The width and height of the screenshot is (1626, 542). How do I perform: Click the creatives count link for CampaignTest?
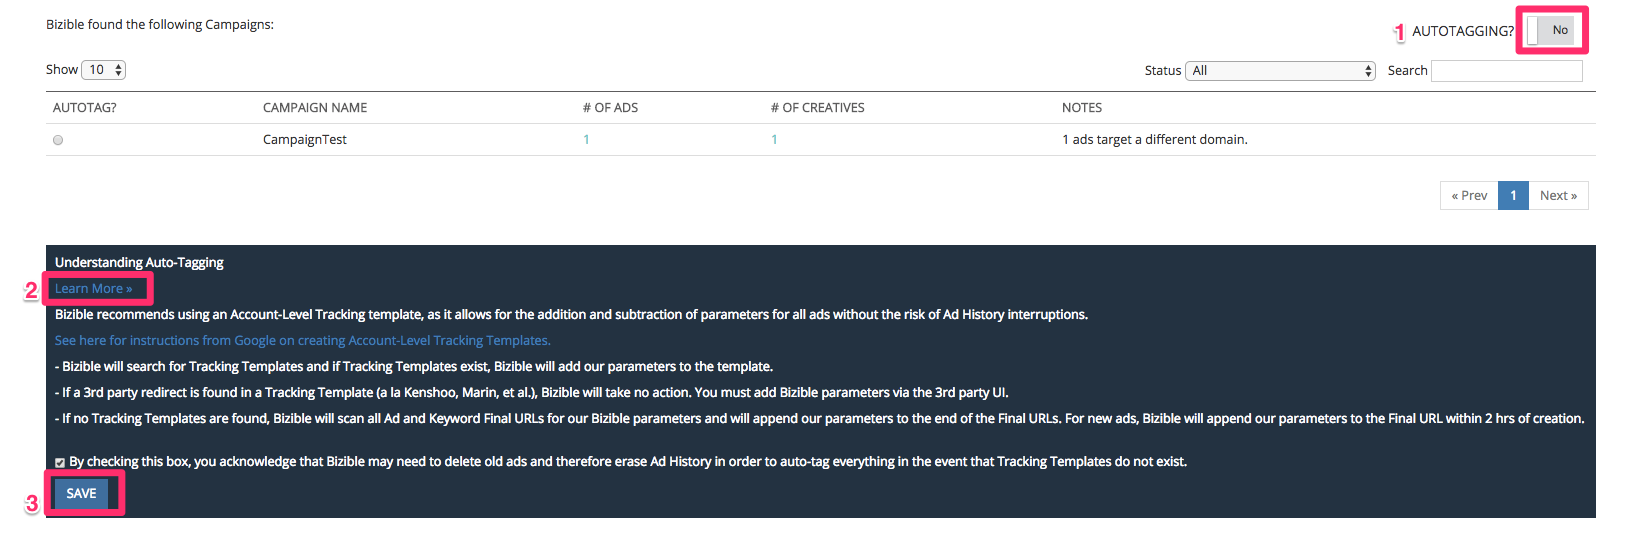774,140
